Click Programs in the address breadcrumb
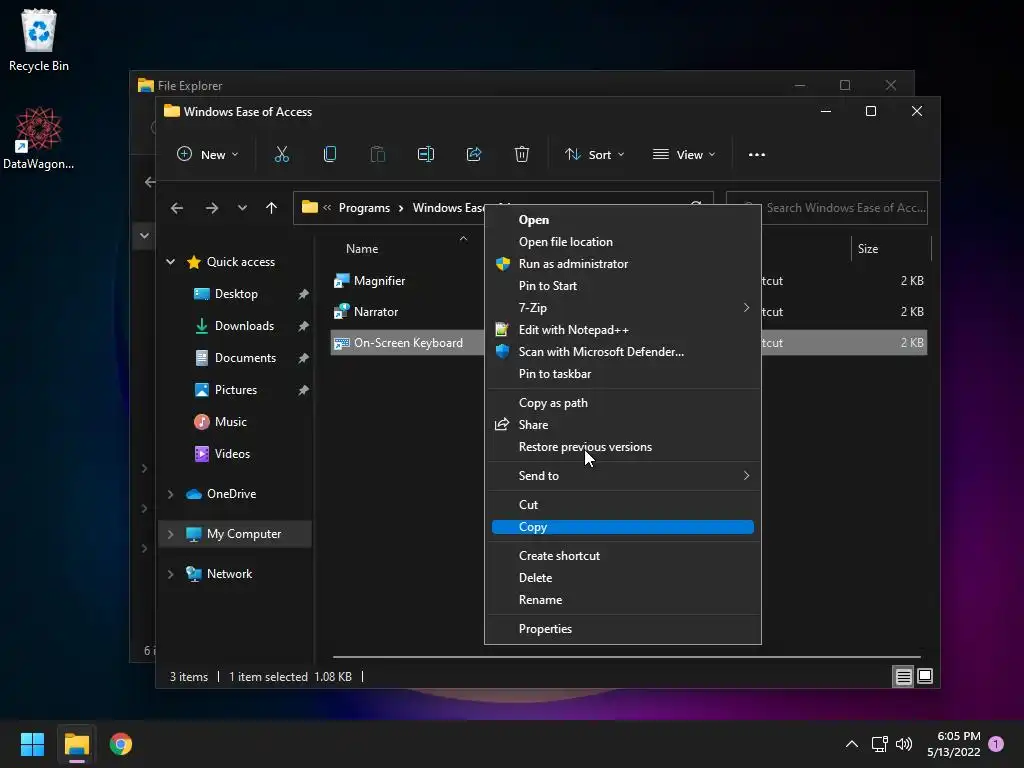1024x768 pixels. [364, 208]
